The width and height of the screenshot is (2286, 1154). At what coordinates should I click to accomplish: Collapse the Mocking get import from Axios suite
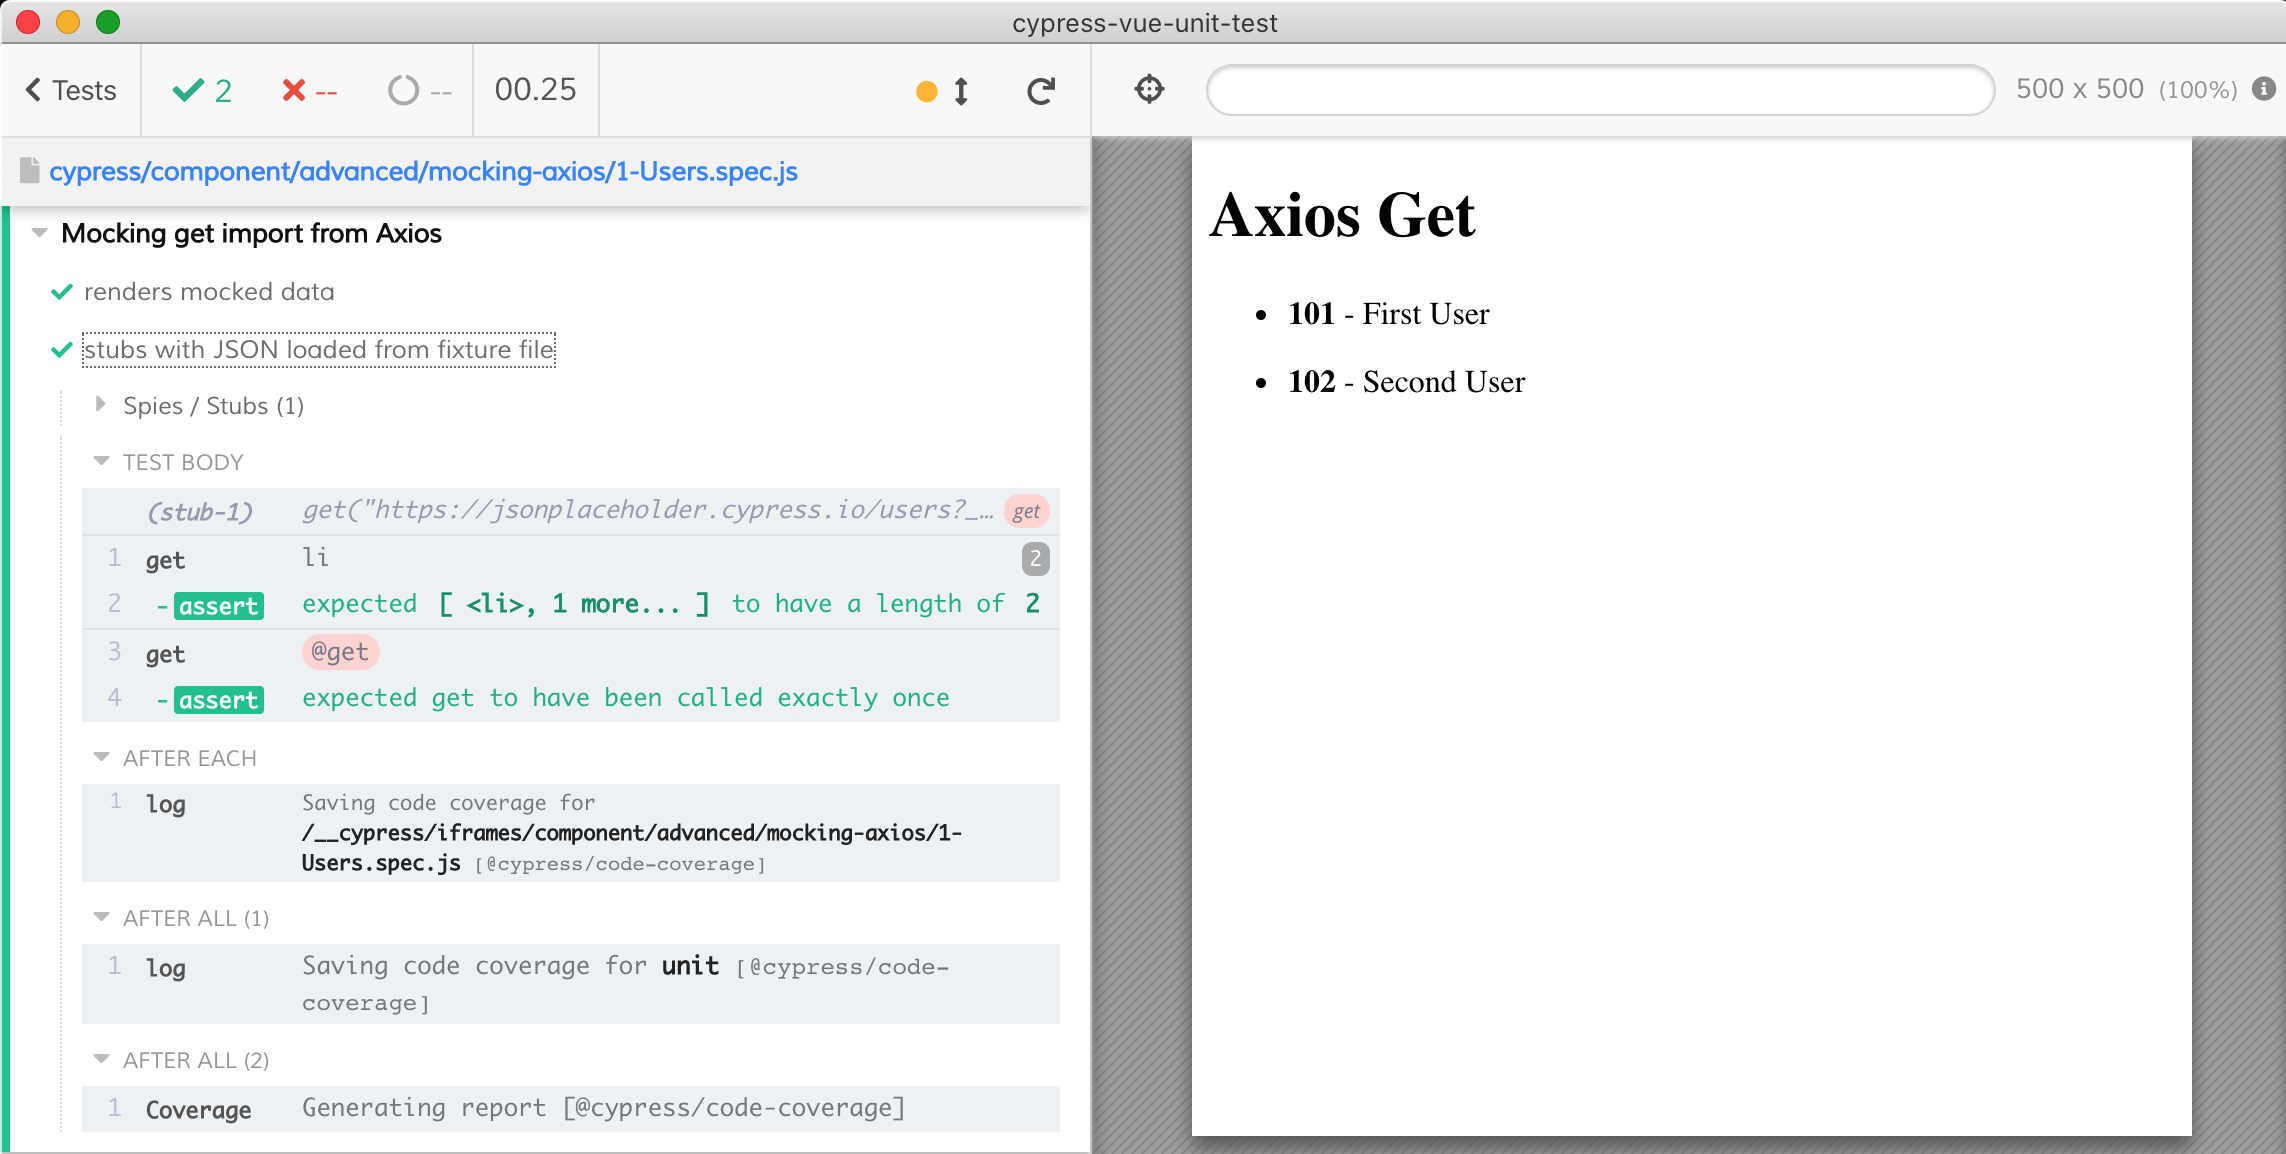40,233
